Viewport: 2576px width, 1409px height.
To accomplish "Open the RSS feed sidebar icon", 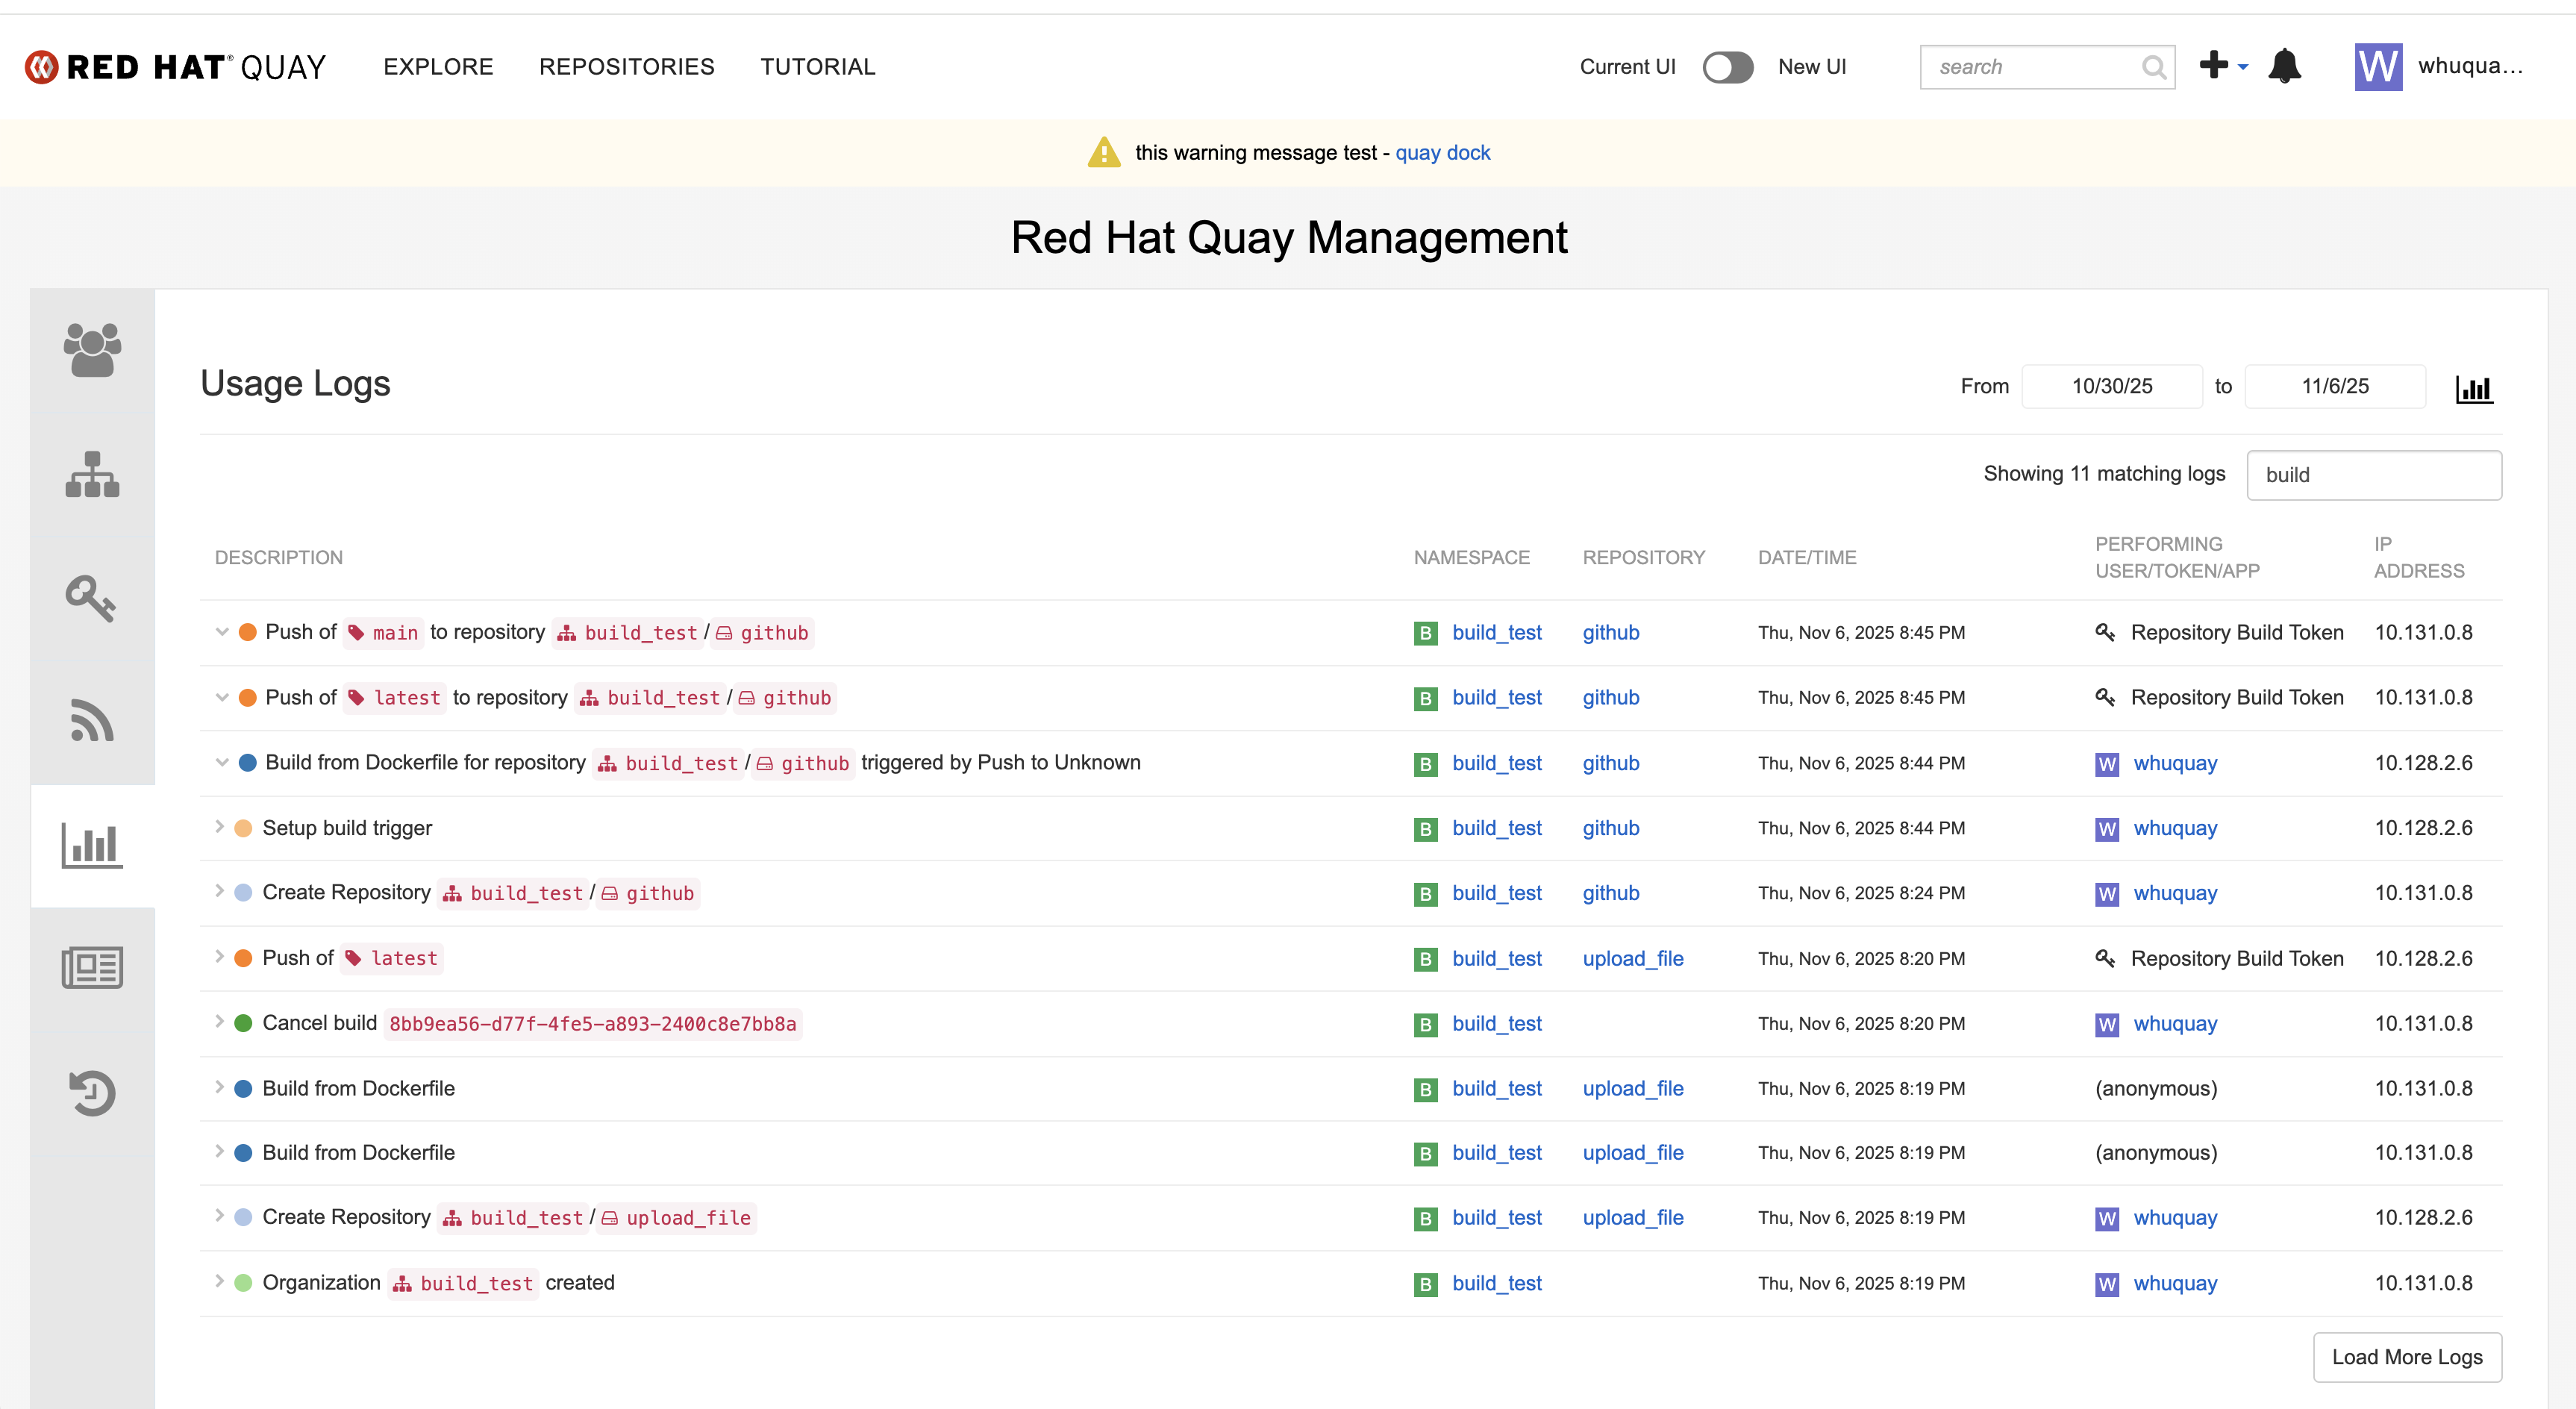I will point(92,721).
